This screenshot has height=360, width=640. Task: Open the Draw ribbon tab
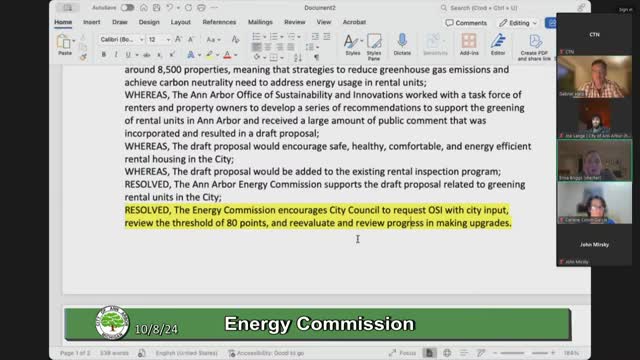[120, 22]
